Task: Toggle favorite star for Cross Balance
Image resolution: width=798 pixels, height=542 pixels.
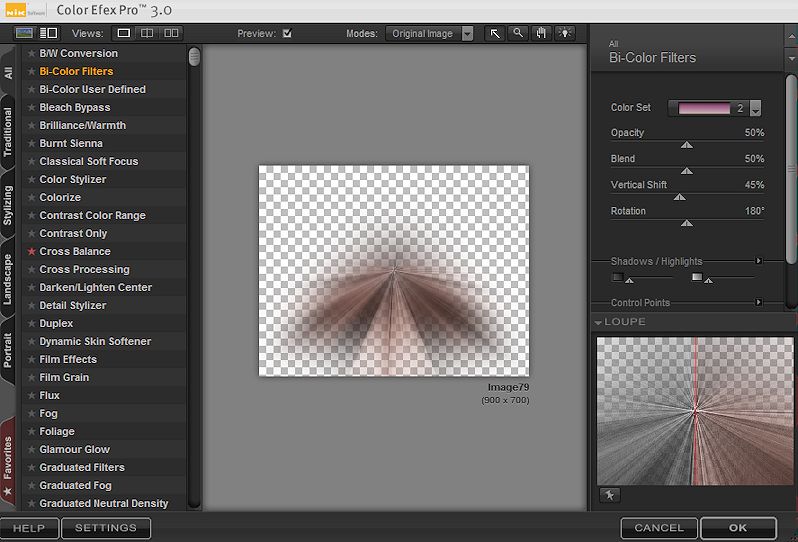Action: 31,252
